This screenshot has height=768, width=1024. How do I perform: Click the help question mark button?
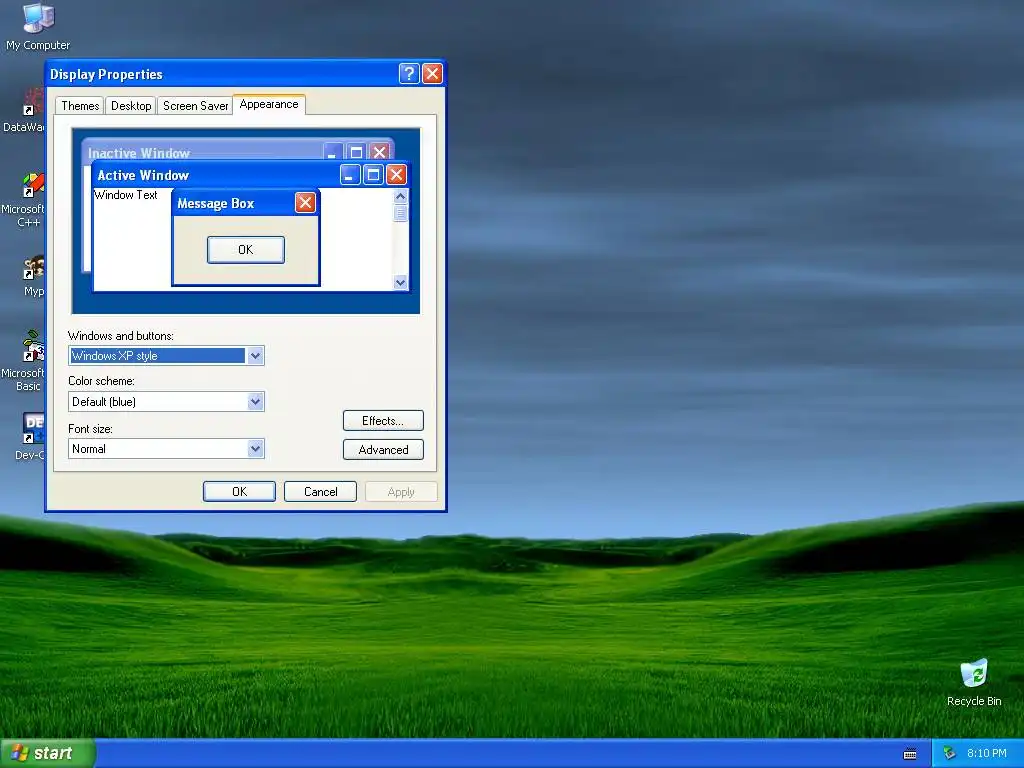(409, 74)
